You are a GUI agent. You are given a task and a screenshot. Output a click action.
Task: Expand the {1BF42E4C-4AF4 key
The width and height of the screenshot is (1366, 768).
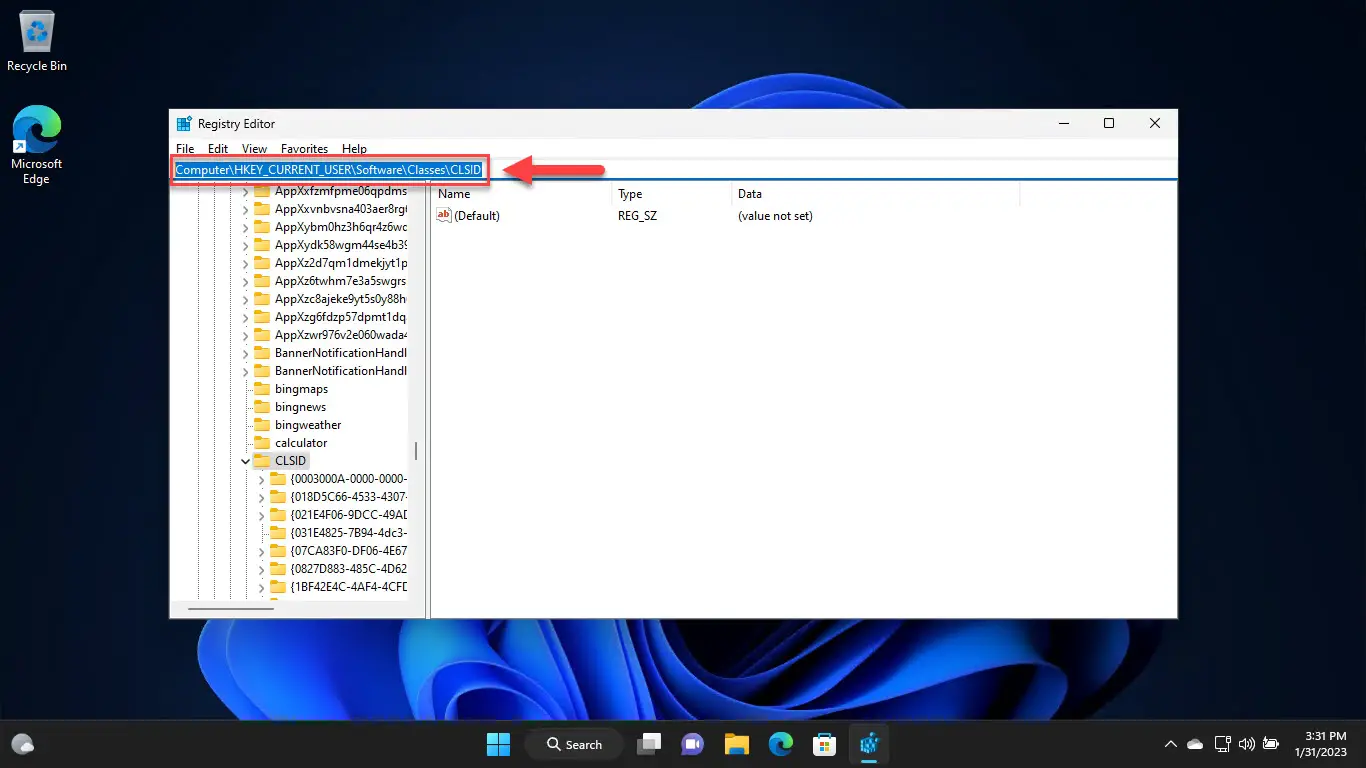pos(262,587)
